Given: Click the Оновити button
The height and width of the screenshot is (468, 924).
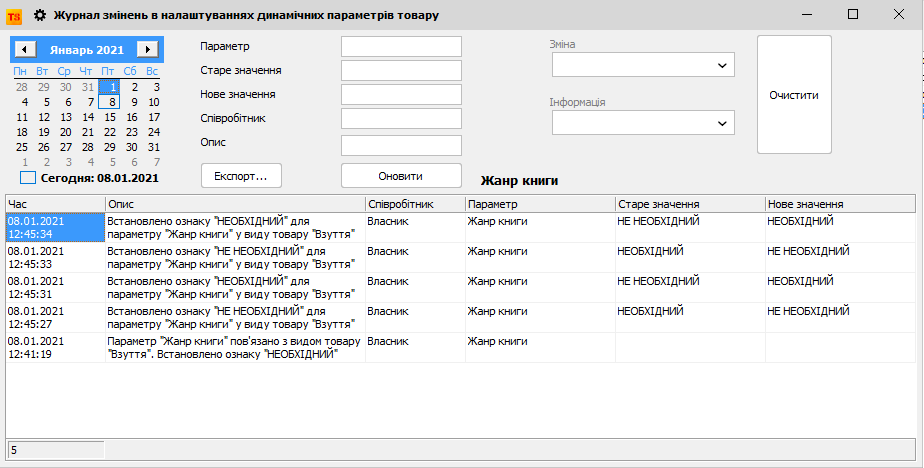Looking at the screenshot, I should [400, 175].
